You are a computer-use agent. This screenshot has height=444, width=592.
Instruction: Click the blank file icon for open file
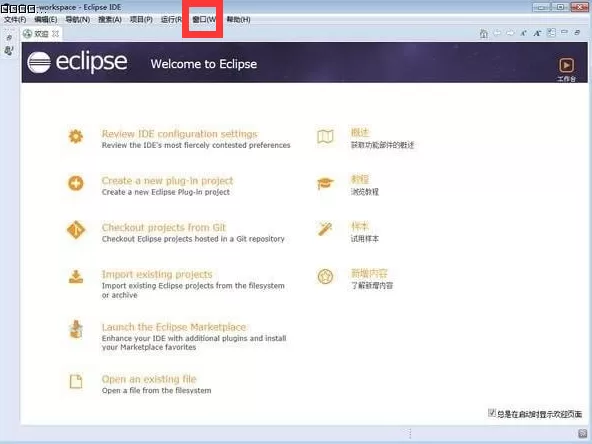[76, 381]
